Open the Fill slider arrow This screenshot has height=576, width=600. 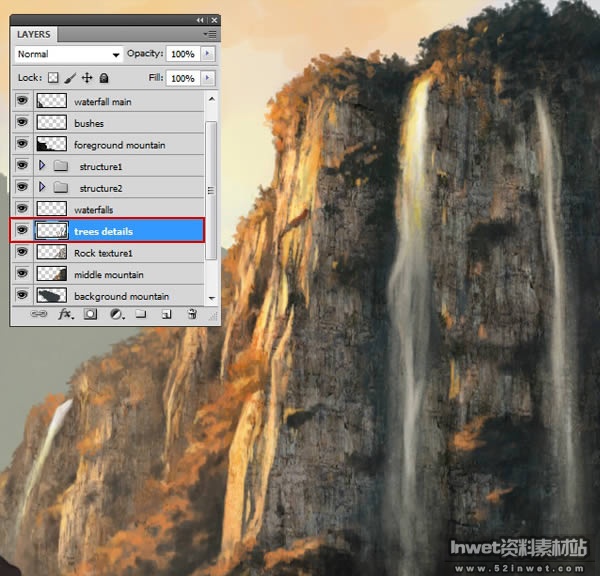point(207,78)
